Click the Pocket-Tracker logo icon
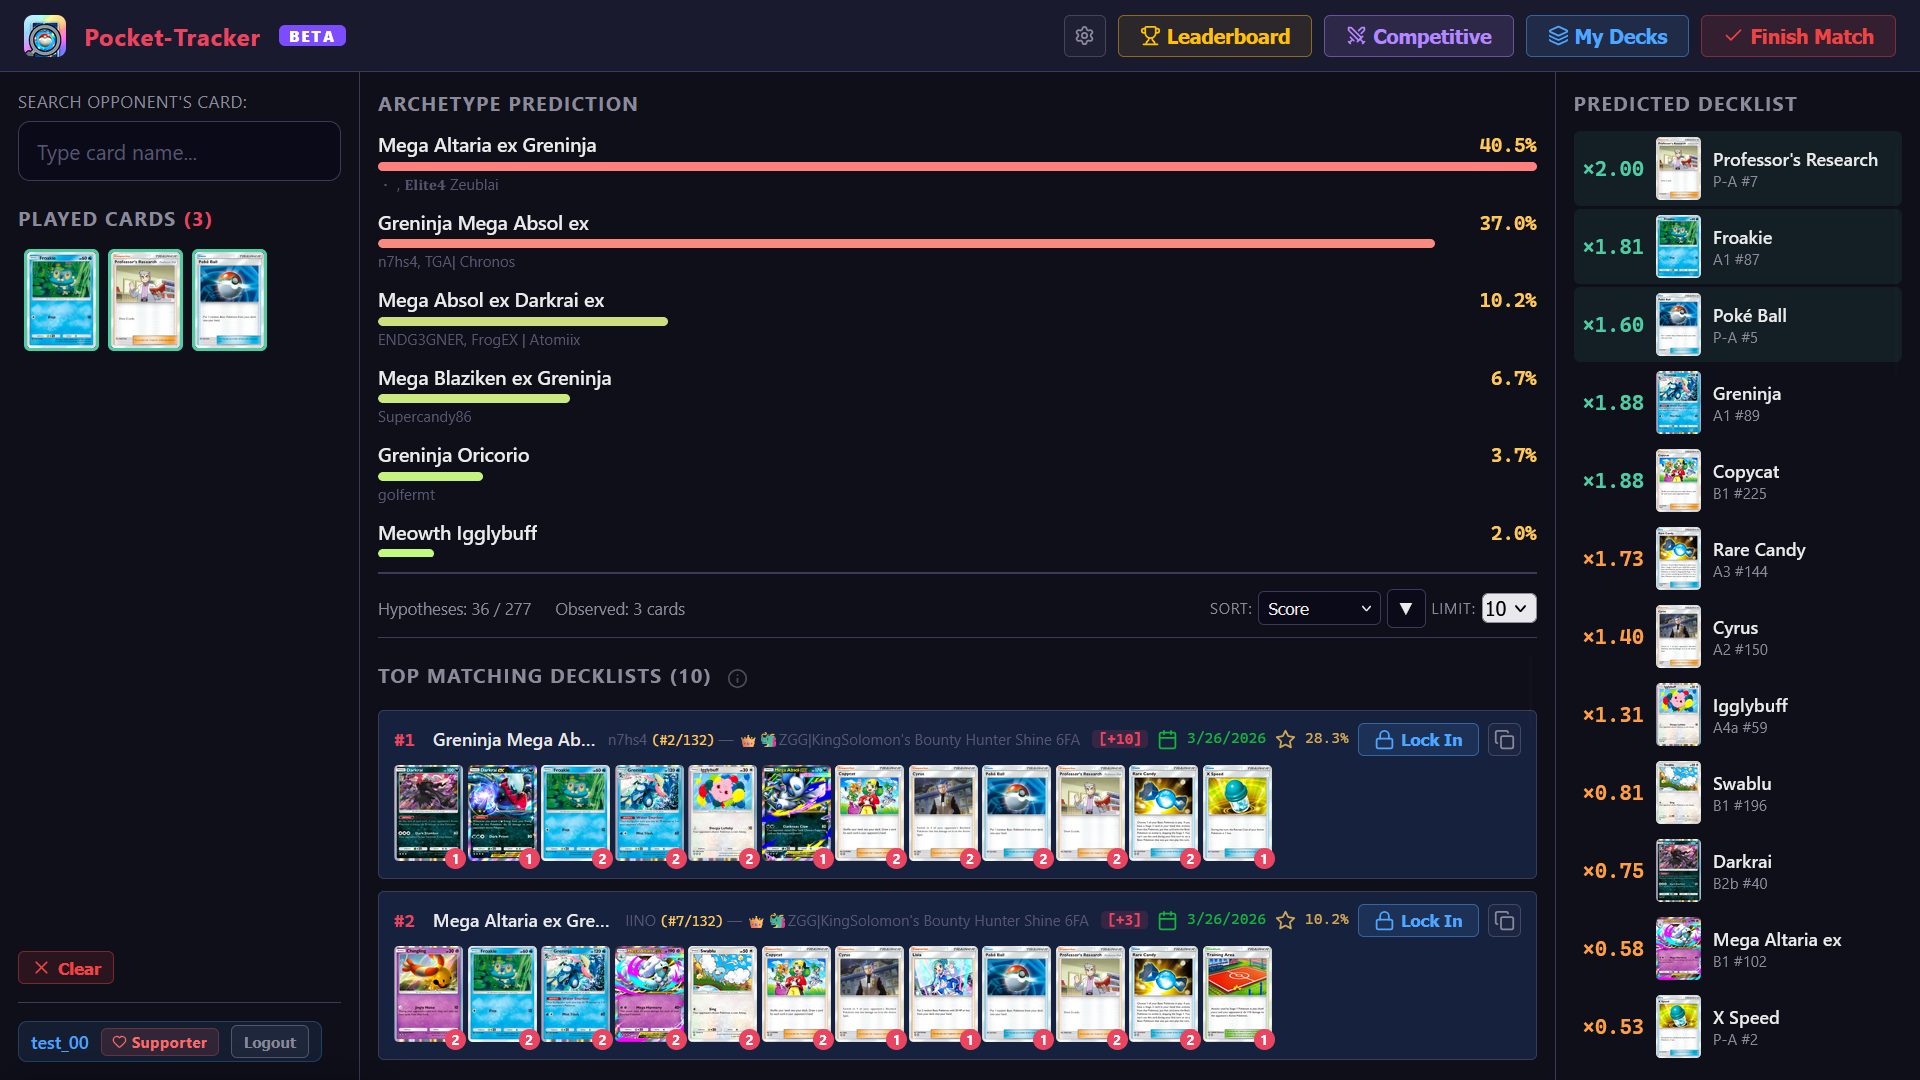The height and width of the screenshot is (1080, 1920). [45, 36]
